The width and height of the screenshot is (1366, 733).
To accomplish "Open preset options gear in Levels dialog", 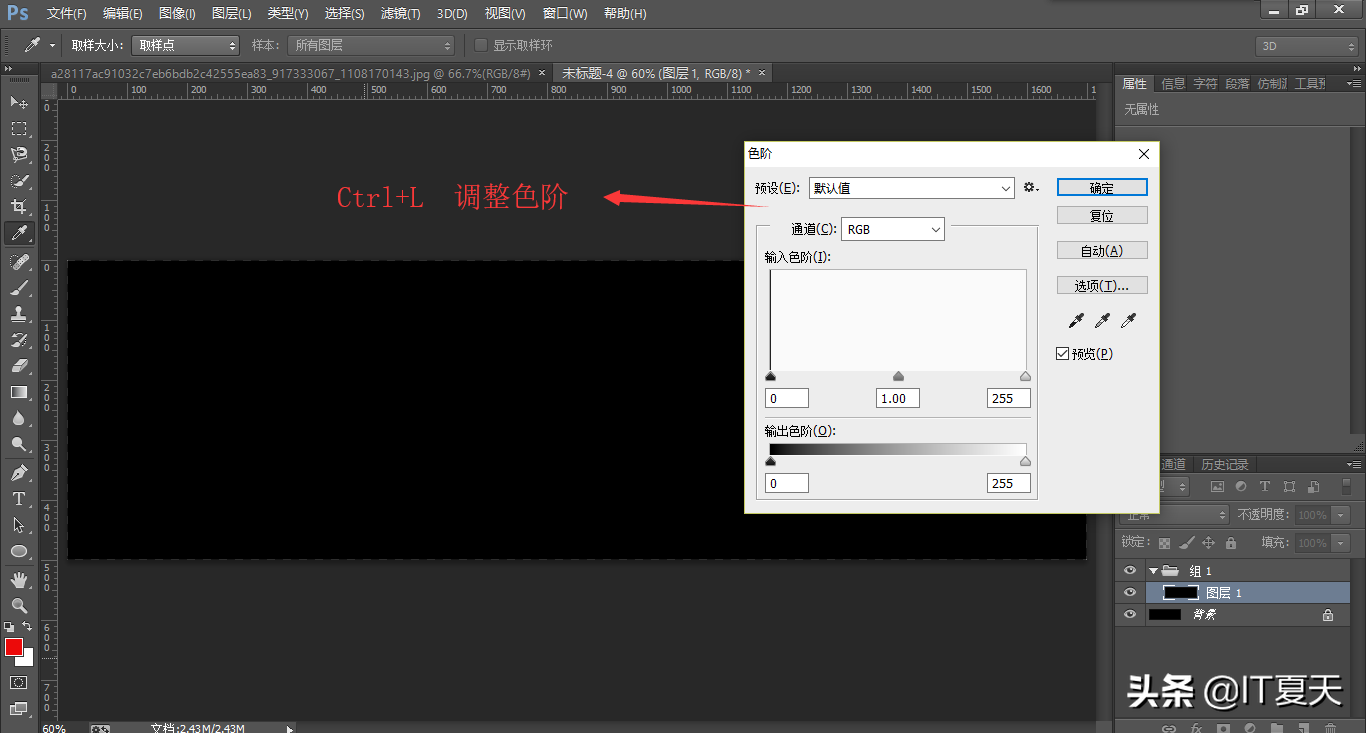I will [x=1031, y=188].
